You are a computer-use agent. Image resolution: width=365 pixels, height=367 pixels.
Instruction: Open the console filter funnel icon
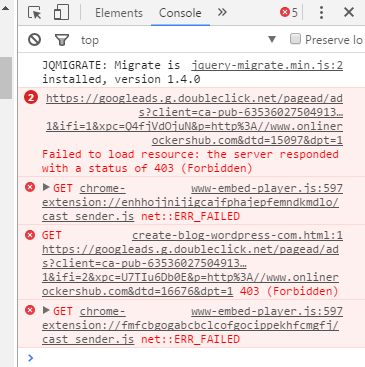click(62, 40)
